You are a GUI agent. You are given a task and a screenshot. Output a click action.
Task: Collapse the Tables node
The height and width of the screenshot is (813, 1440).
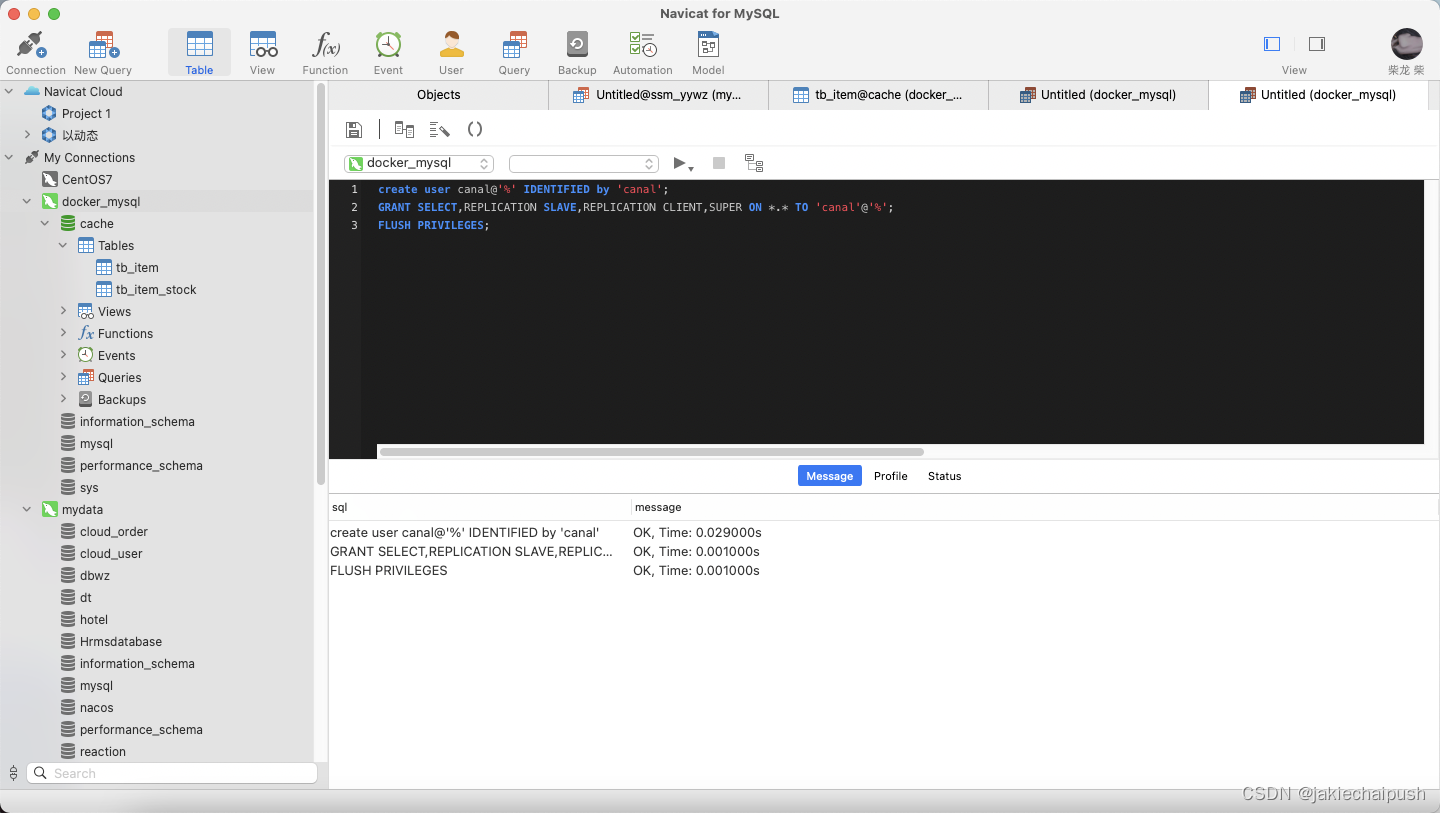pos(63,245)
